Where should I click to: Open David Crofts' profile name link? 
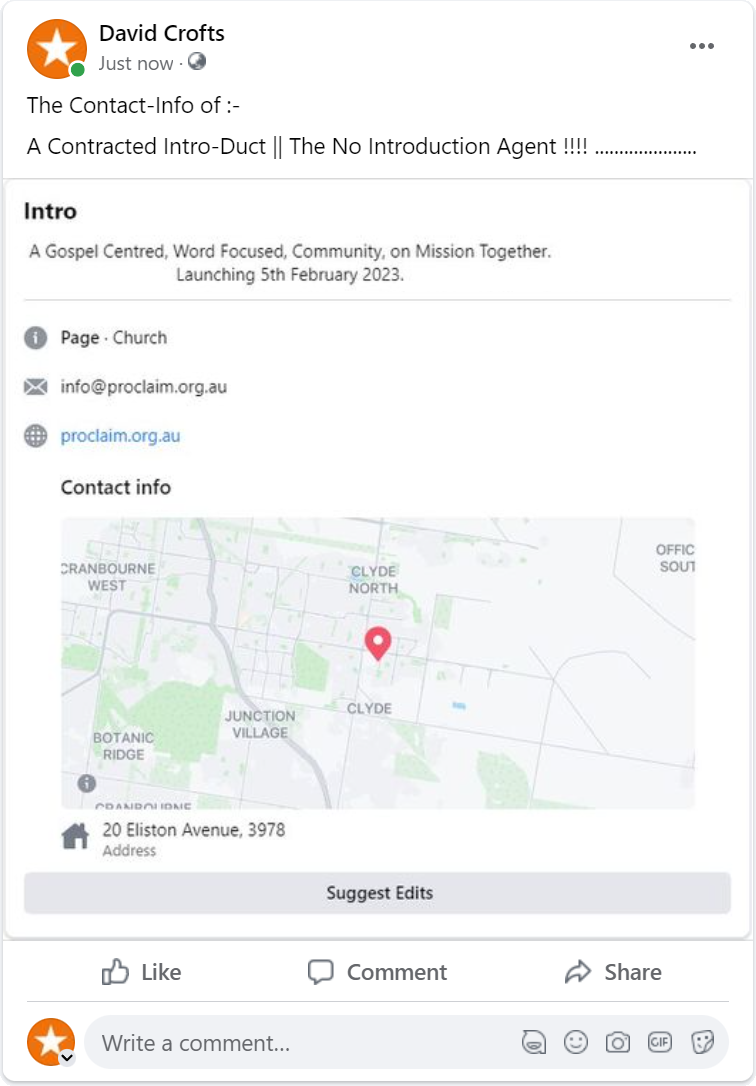point(162,33)
